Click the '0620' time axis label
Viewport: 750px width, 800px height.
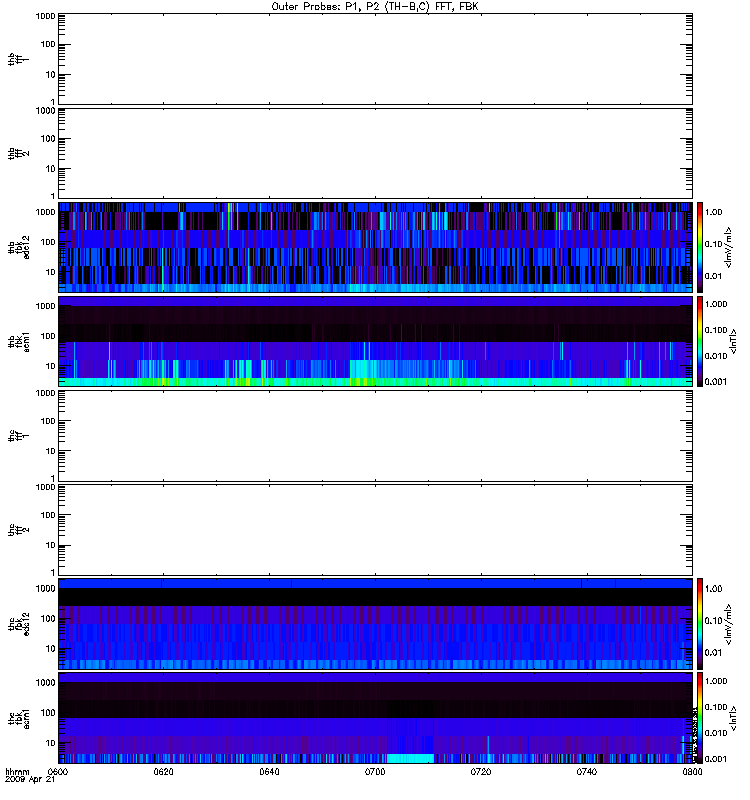coord(163,772)
